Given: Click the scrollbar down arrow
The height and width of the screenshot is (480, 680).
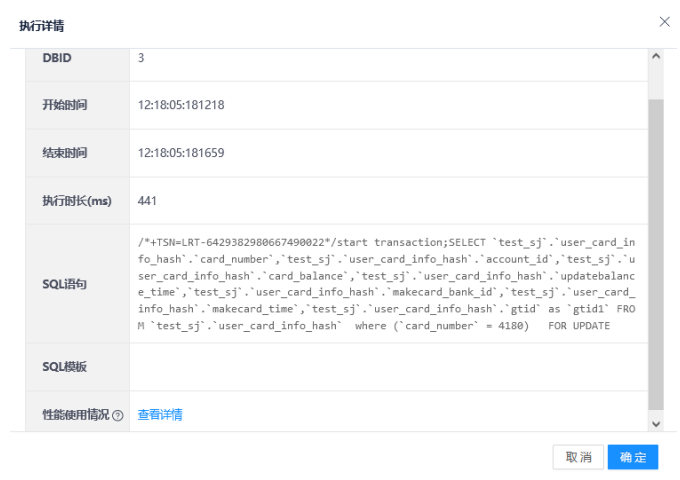Looking at the screenshot, I should click(x=656, y=425).
